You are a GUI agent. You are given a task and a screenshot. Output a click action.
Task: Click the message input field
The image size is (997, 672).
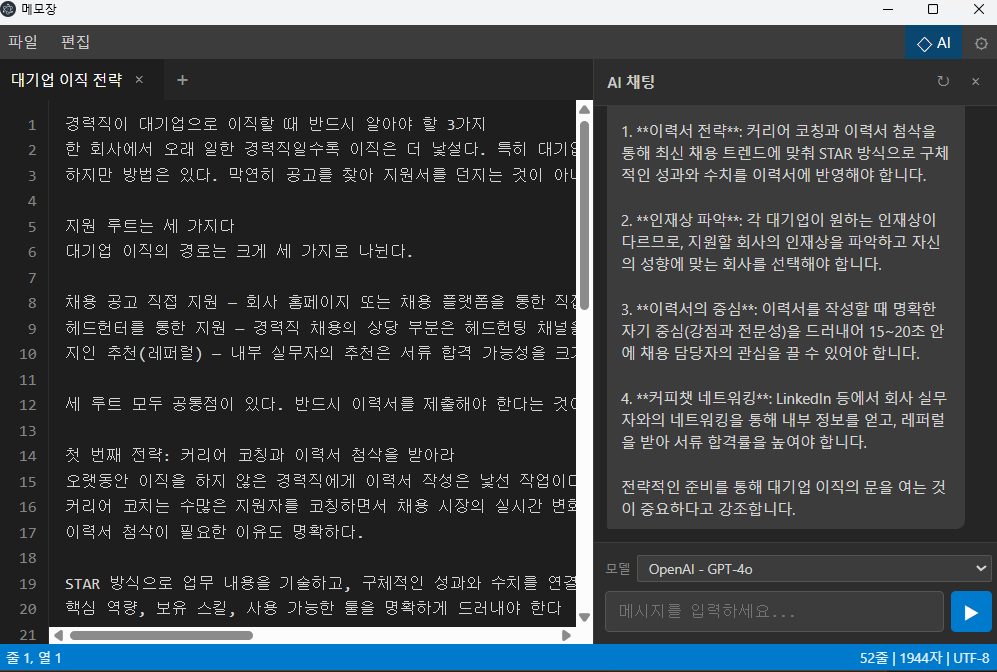coord(774,612)
